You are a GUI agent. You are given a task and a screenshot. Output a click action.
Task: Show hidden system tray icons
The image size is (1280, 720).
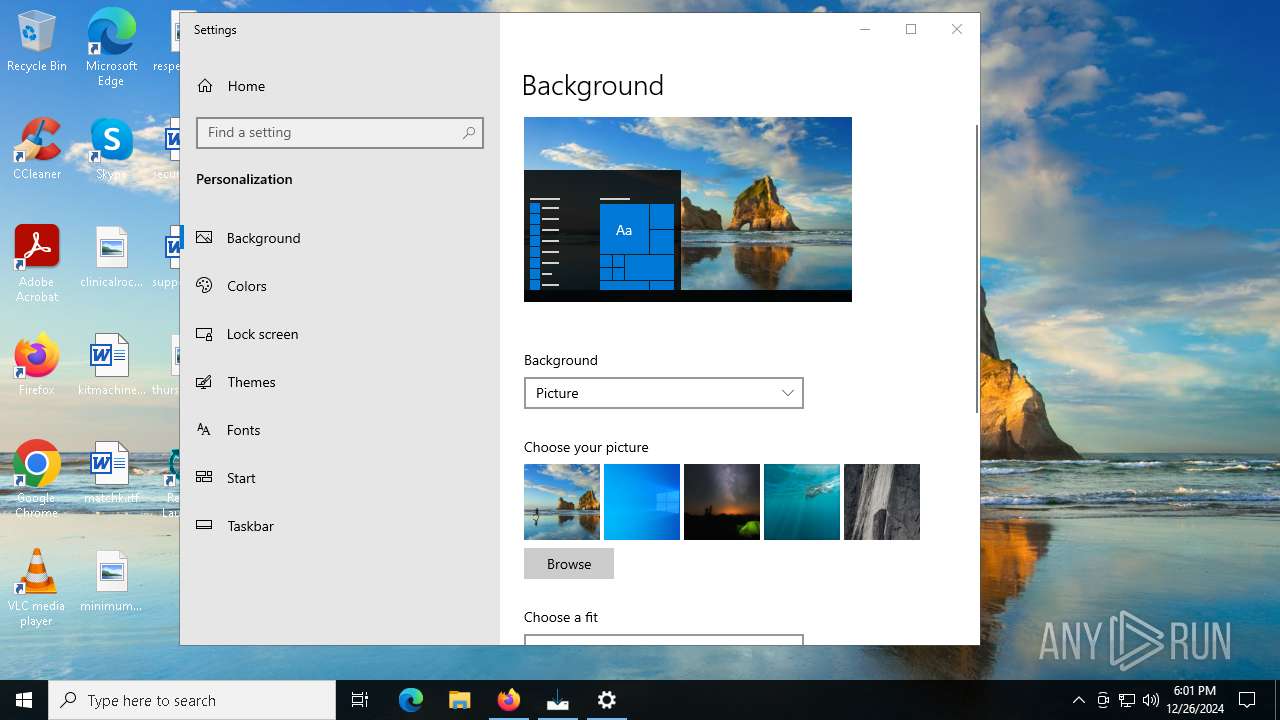click(1079, 700)
